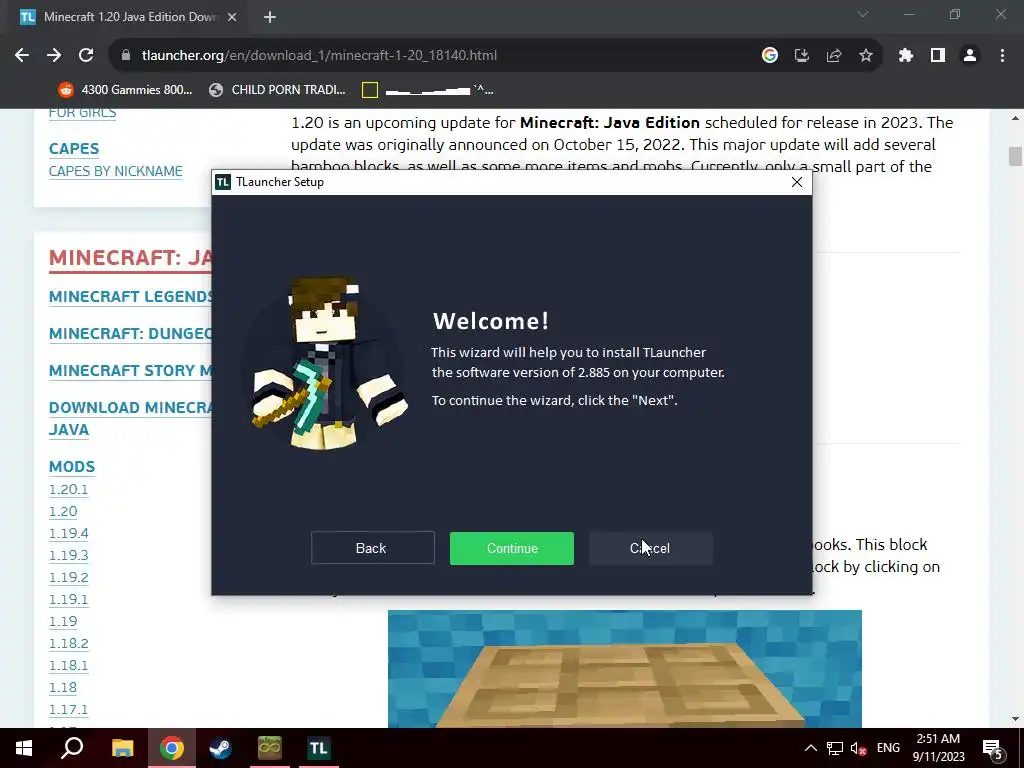This screenshot has height=768, width=1024.
Task: Close the TLauncher Setup dialog
Action: click(797, 182)
